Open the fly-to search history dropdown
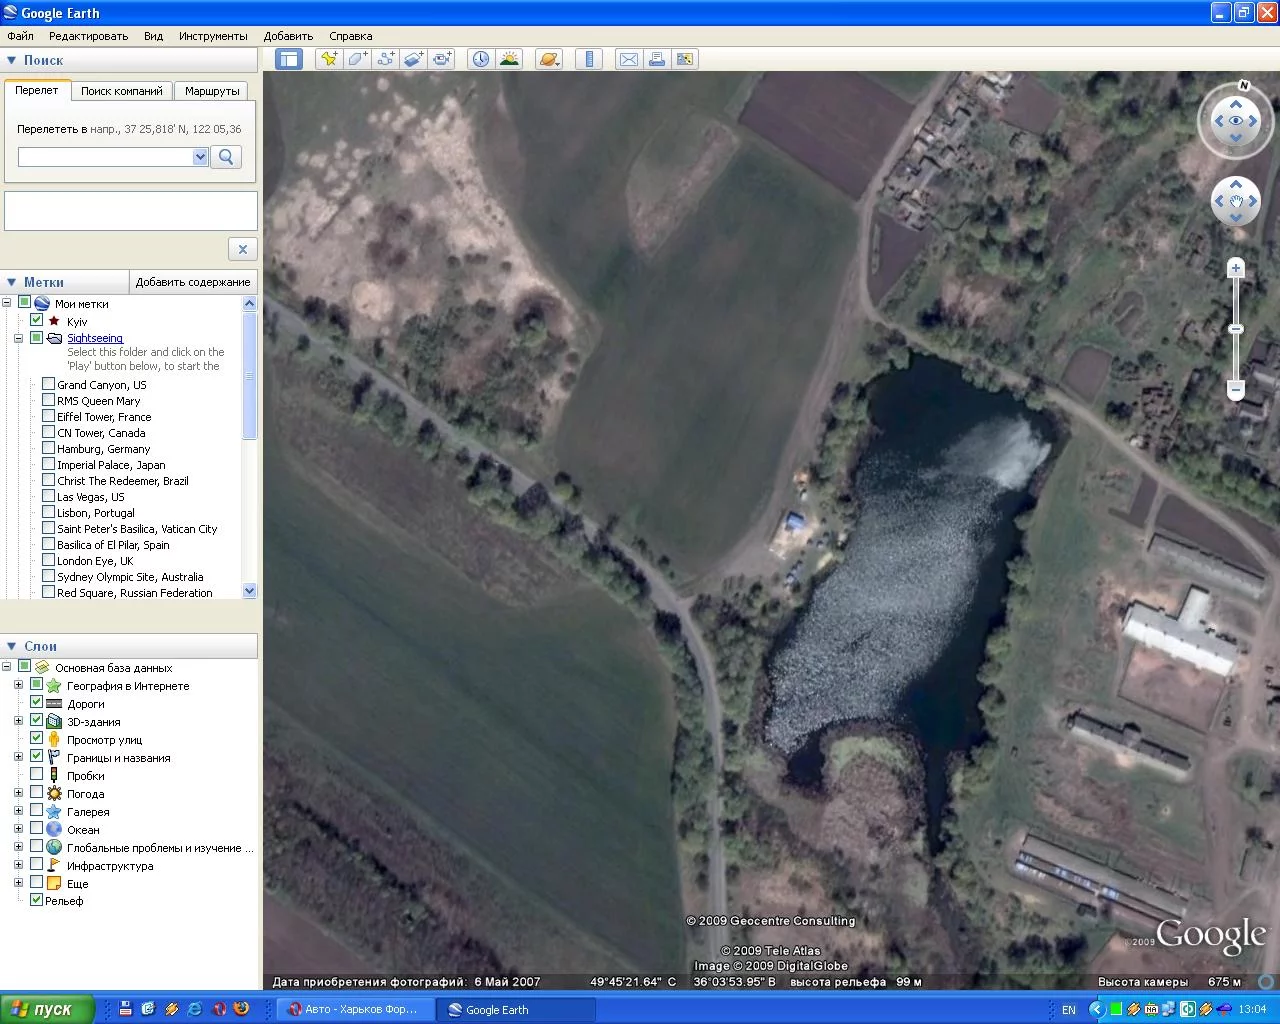The image size is (1280, 1024). [200, 157]
